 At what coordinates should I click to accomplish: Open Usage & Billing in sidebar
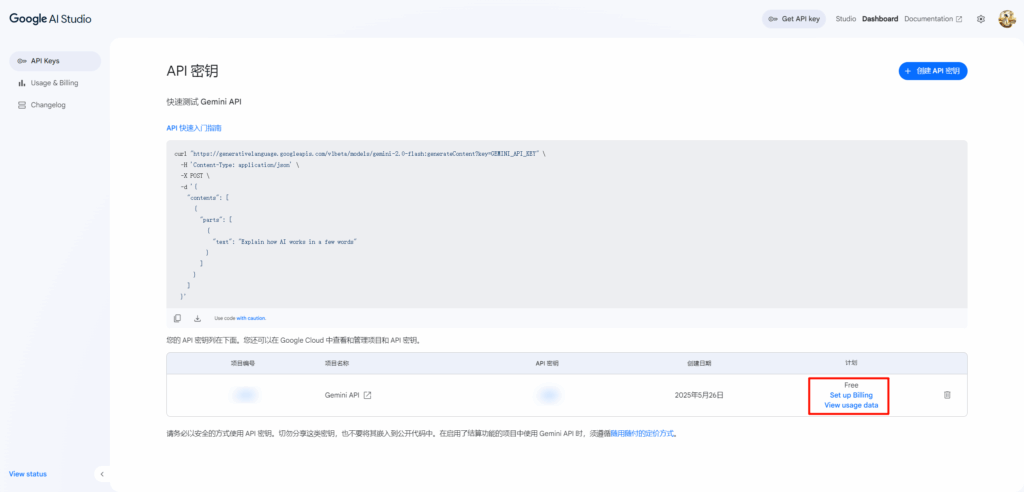tap(55, 83)
